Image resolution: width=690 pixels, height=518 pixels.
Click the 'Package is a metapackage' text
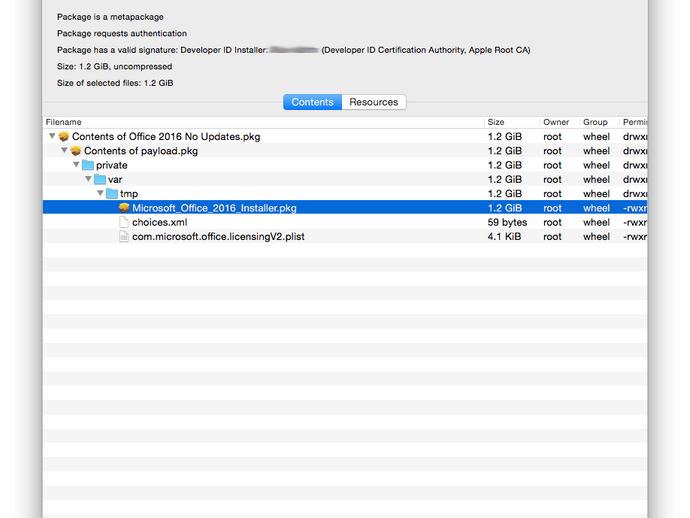[x=110, y=17]
